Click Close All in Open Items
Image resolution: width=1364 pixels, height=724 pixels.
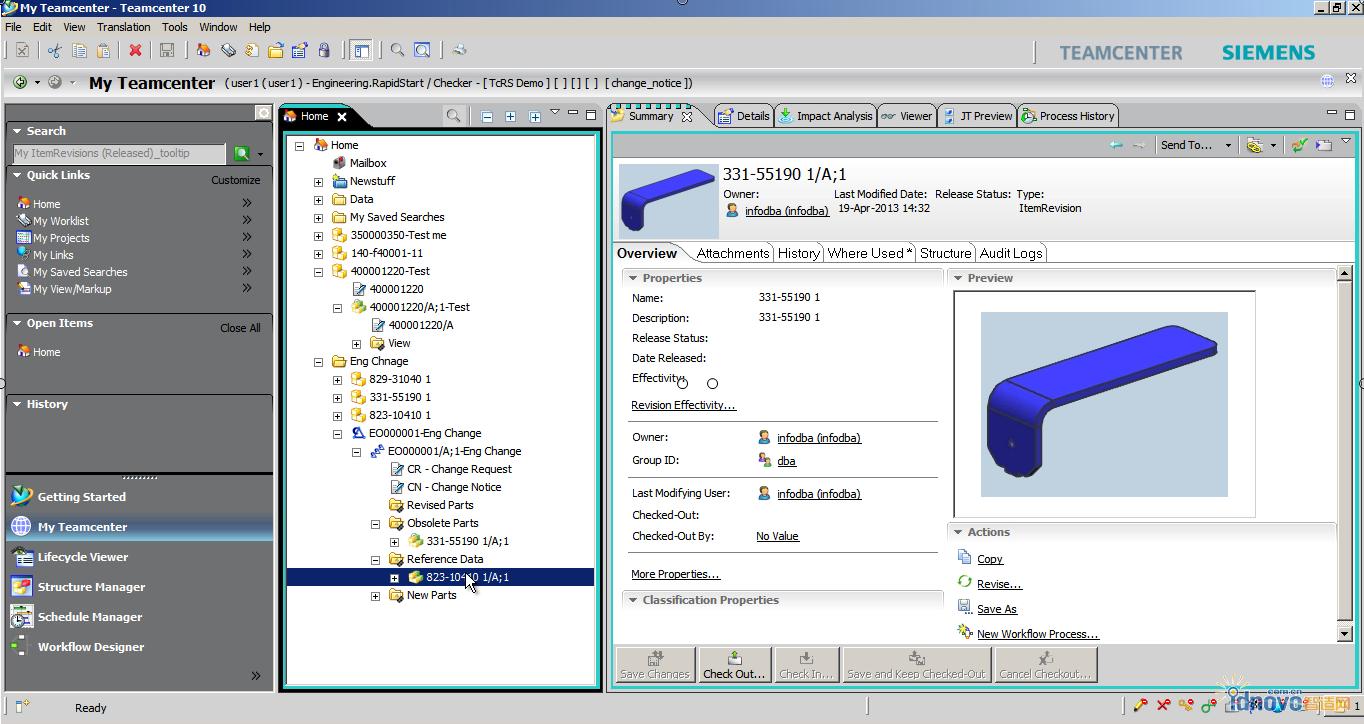(x=240, y=328)
